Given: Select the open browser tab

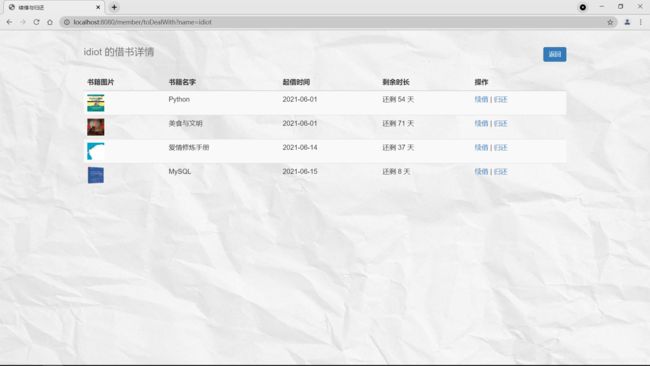Looking at the screenshot, I should point(55,7).
